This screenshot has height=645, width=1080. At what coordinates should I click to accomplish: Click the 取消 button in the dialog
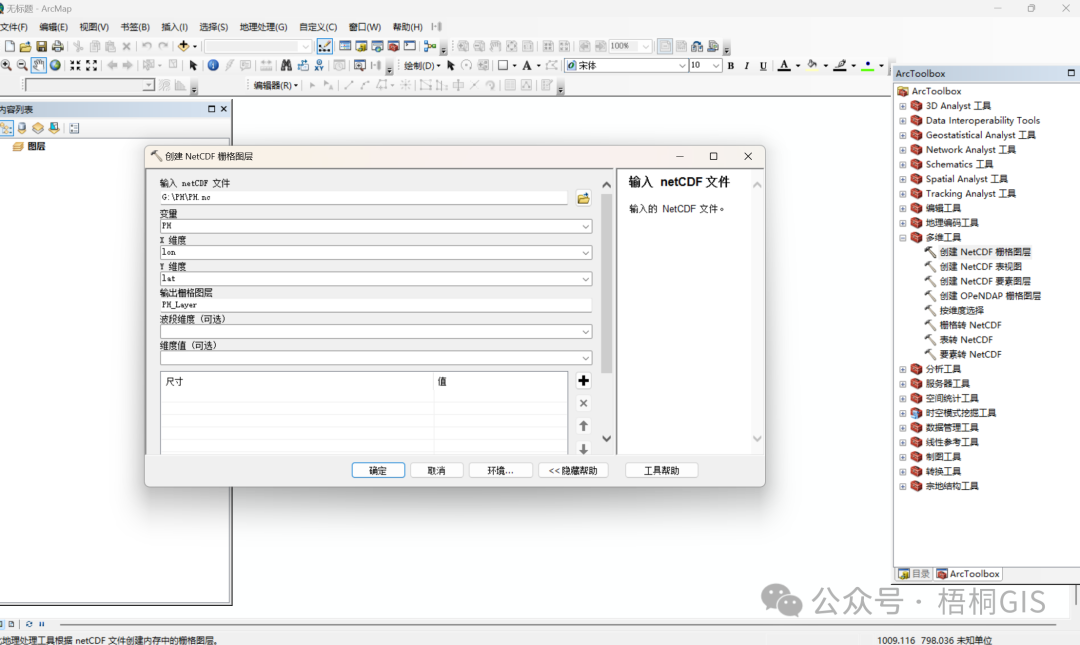point(436,471)
